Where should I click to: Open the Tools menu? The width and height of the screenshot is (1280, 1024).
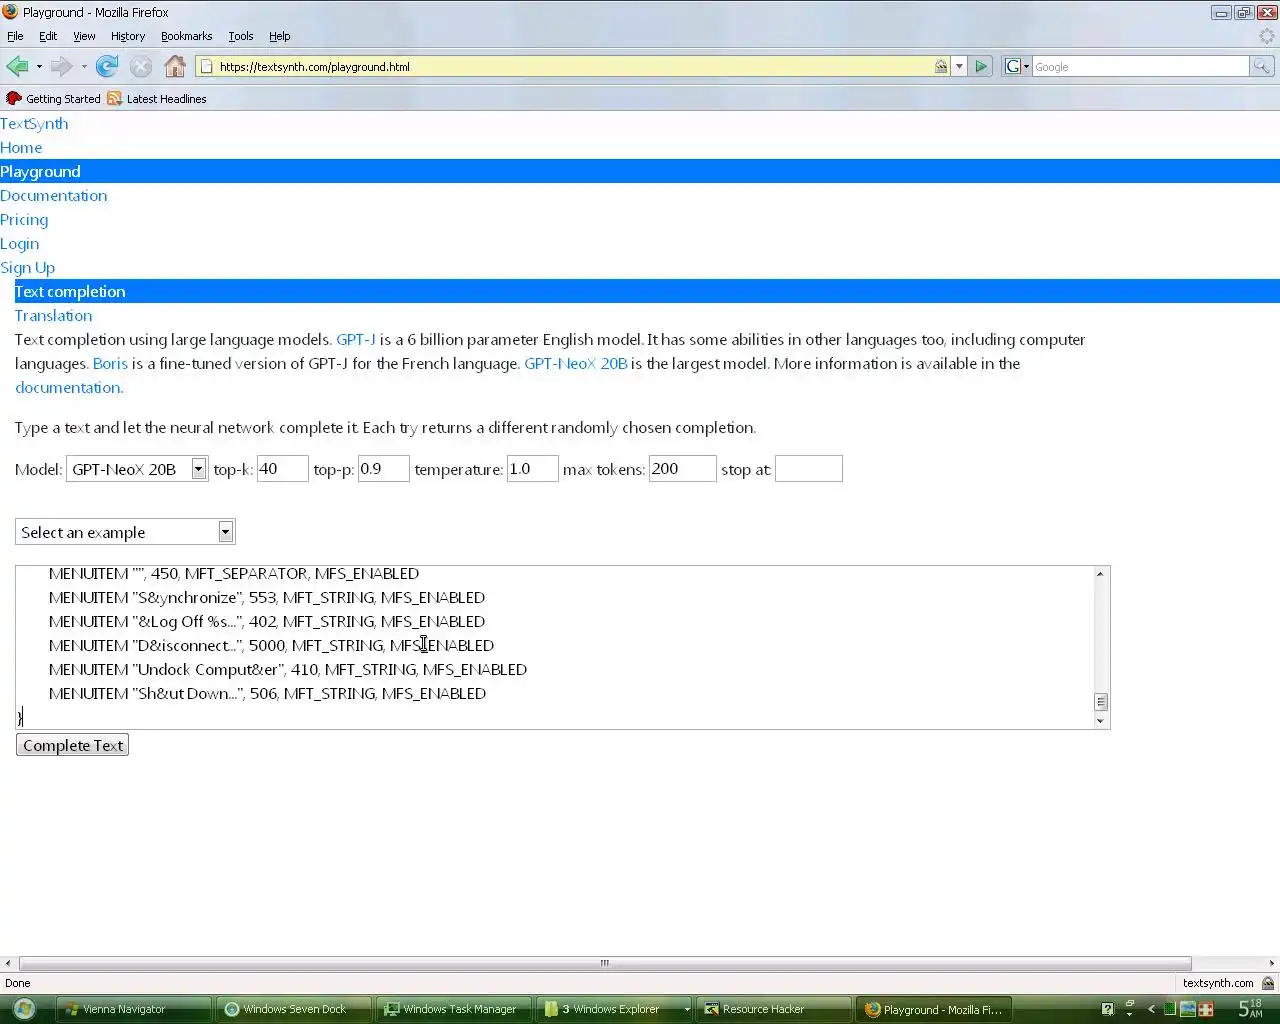[x=241, y=36]
